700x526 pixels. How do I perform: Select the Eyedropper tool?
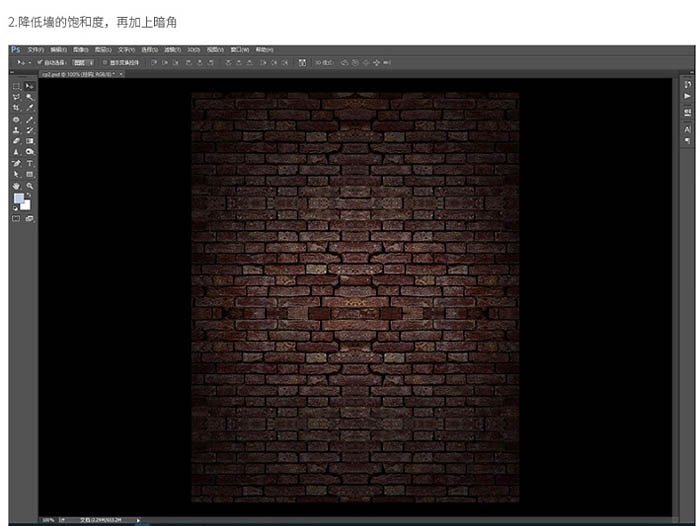coord(29,108)
